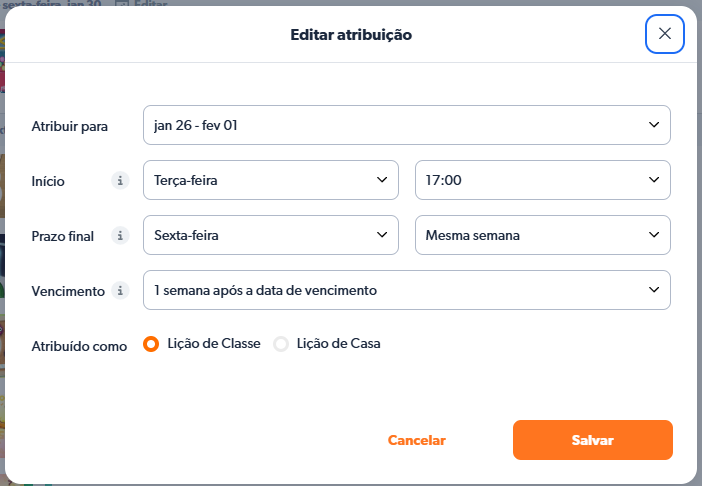Click the info icon beside Prazo final

pos(121,236)
